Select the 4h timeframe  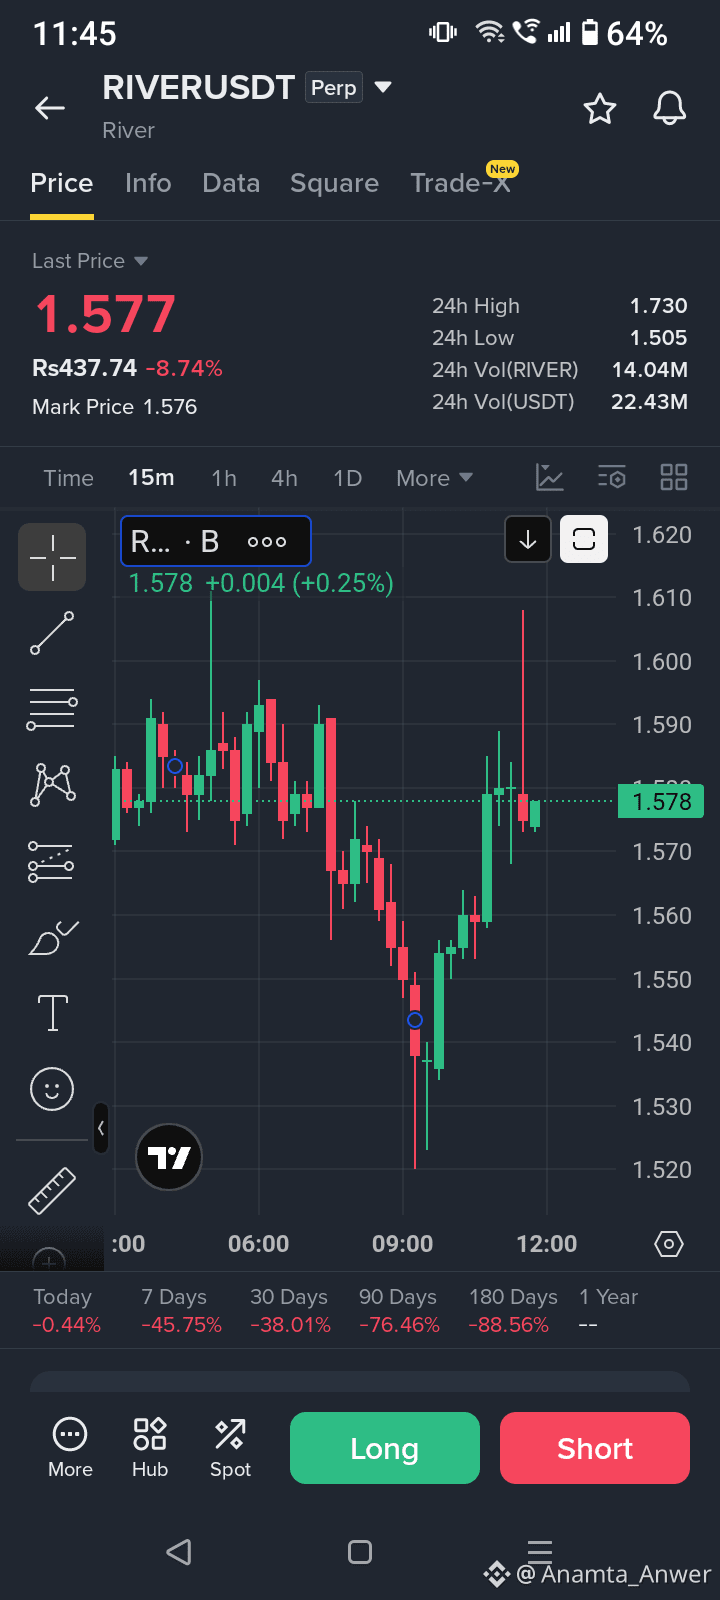point(284,478)
